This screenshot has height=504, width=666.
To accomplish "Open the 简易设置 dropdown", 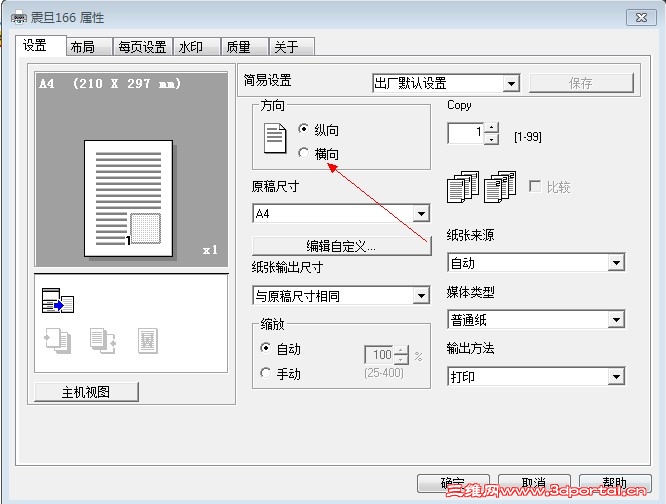I will point(446,83).
